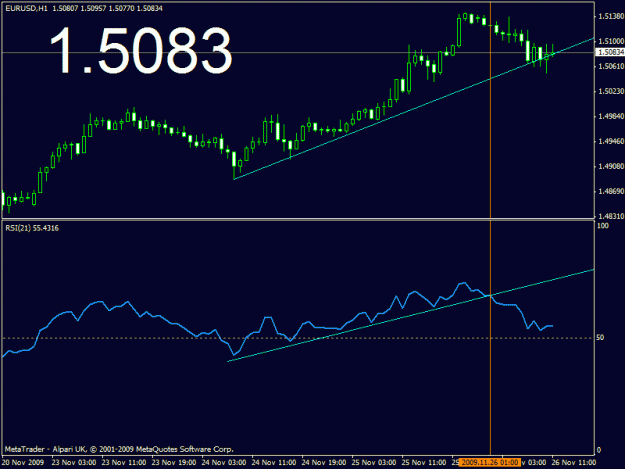
Task: Click the 1.49460 price axis label
Action: pyautogui.click(x=610, y=141)
